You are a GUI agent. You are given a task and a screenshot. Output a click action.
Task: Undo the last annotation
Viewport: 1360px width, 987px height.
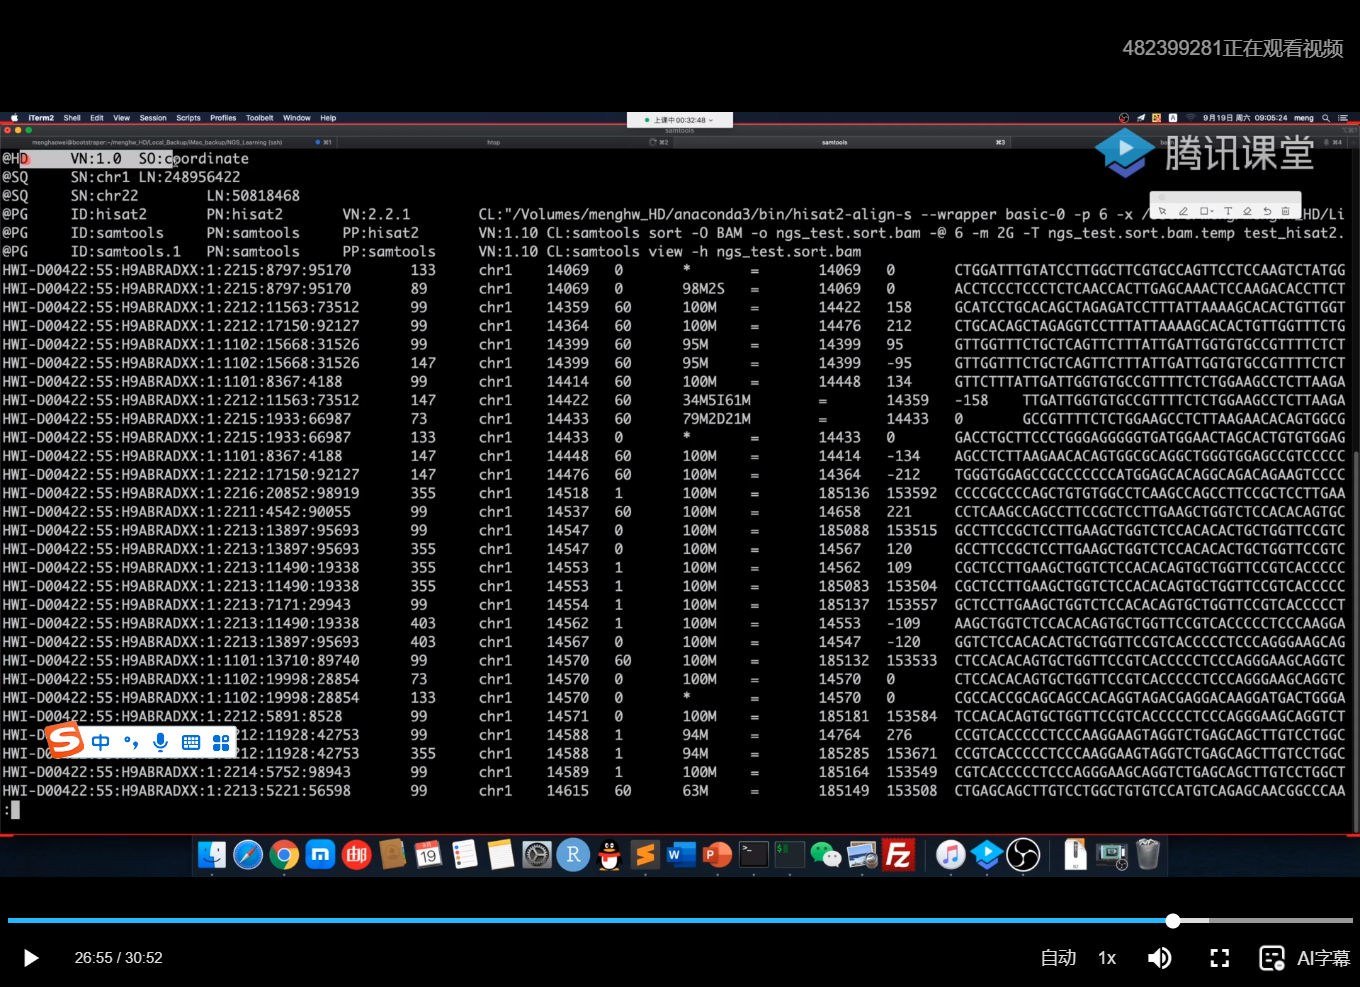pos(1267,212)
